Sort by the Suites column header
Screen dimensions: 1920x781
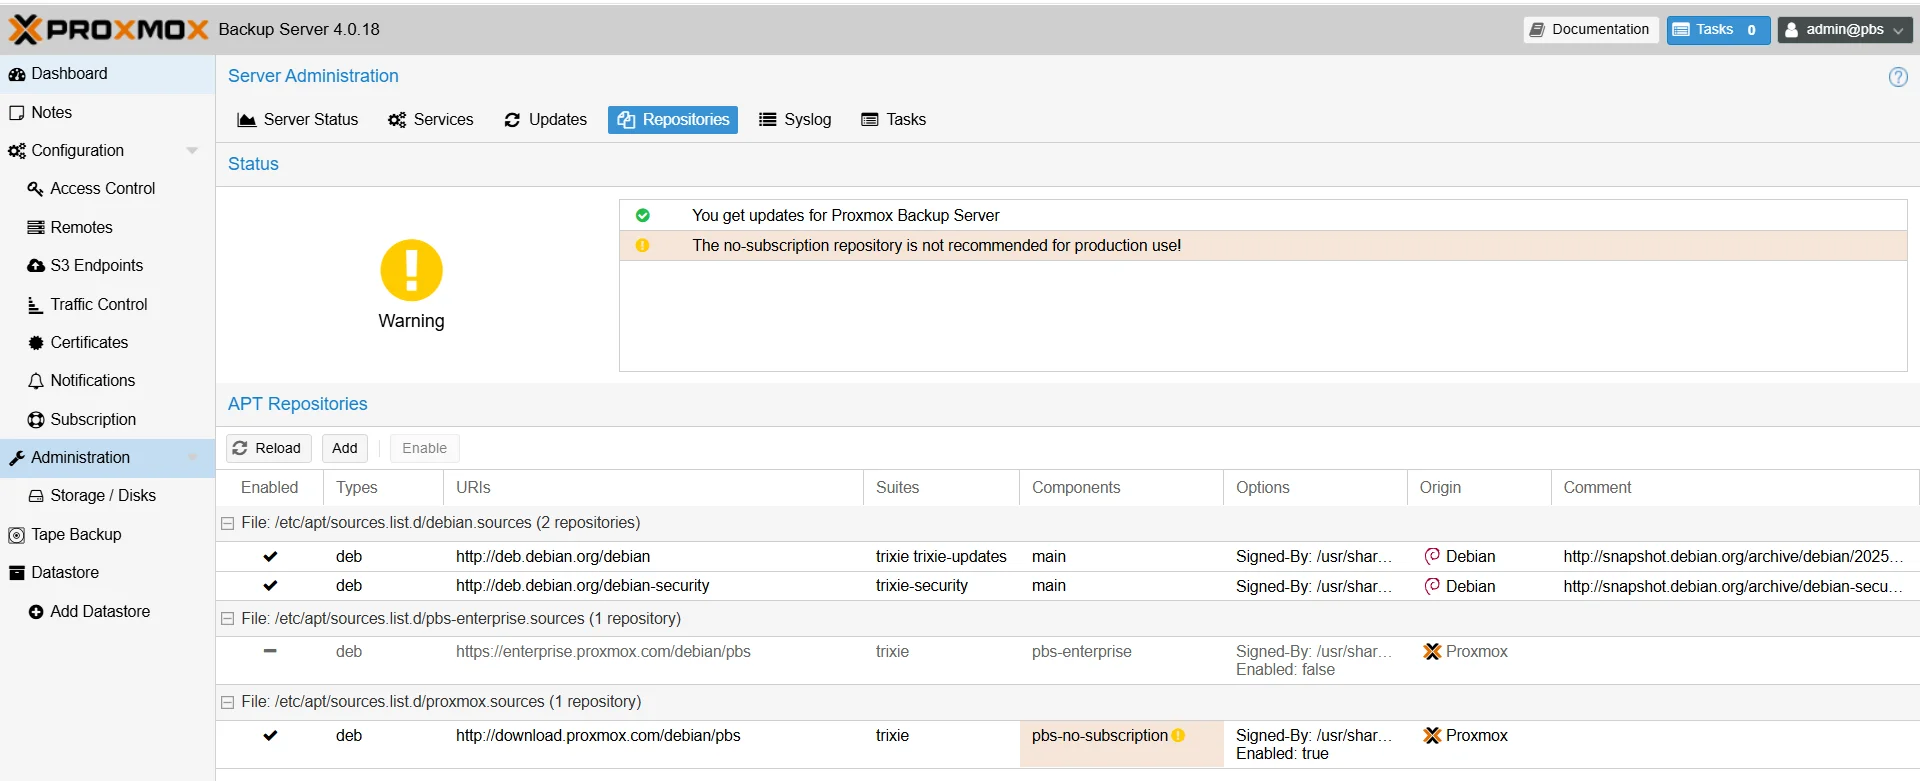pos(941,488)
